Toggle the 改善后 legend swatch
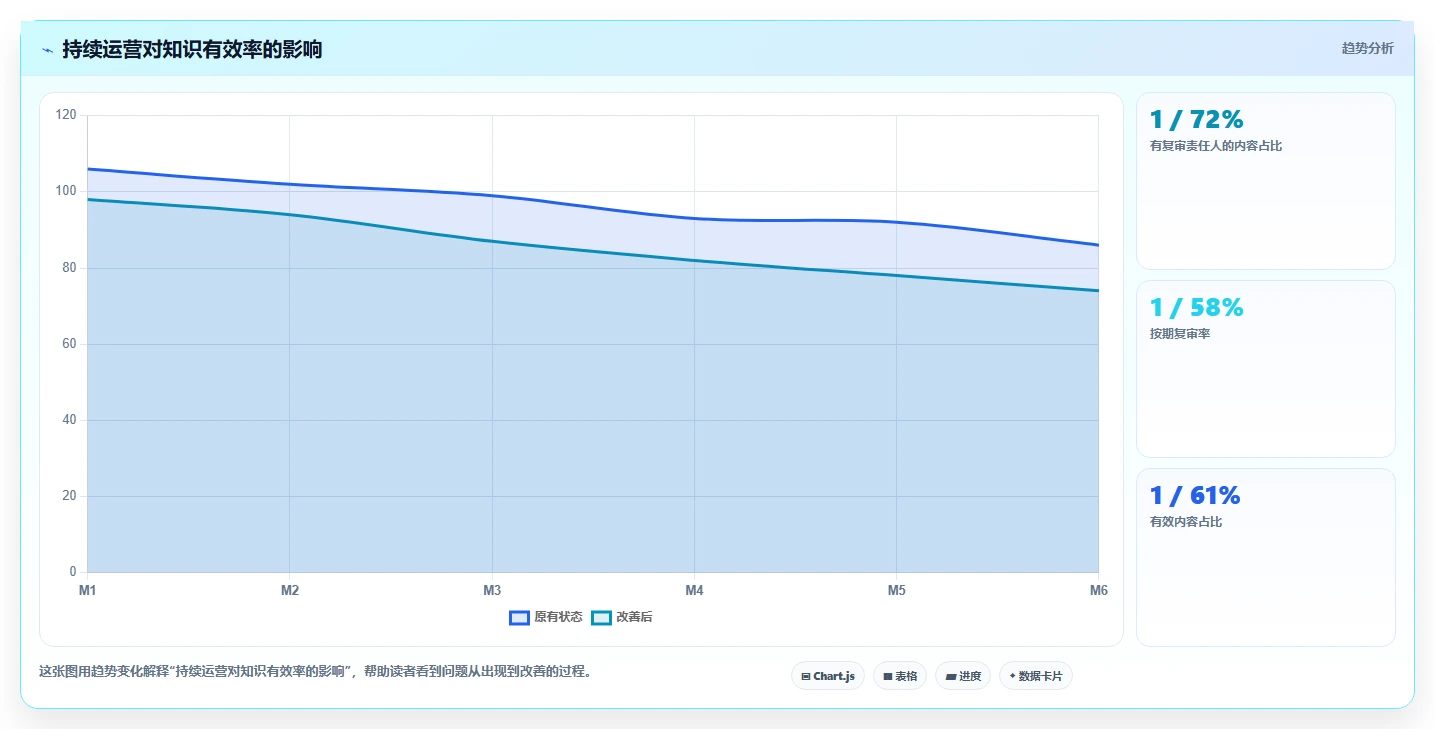Image resolution: width=1435 pixels, height=729 pixels. (x=601, y=618)
